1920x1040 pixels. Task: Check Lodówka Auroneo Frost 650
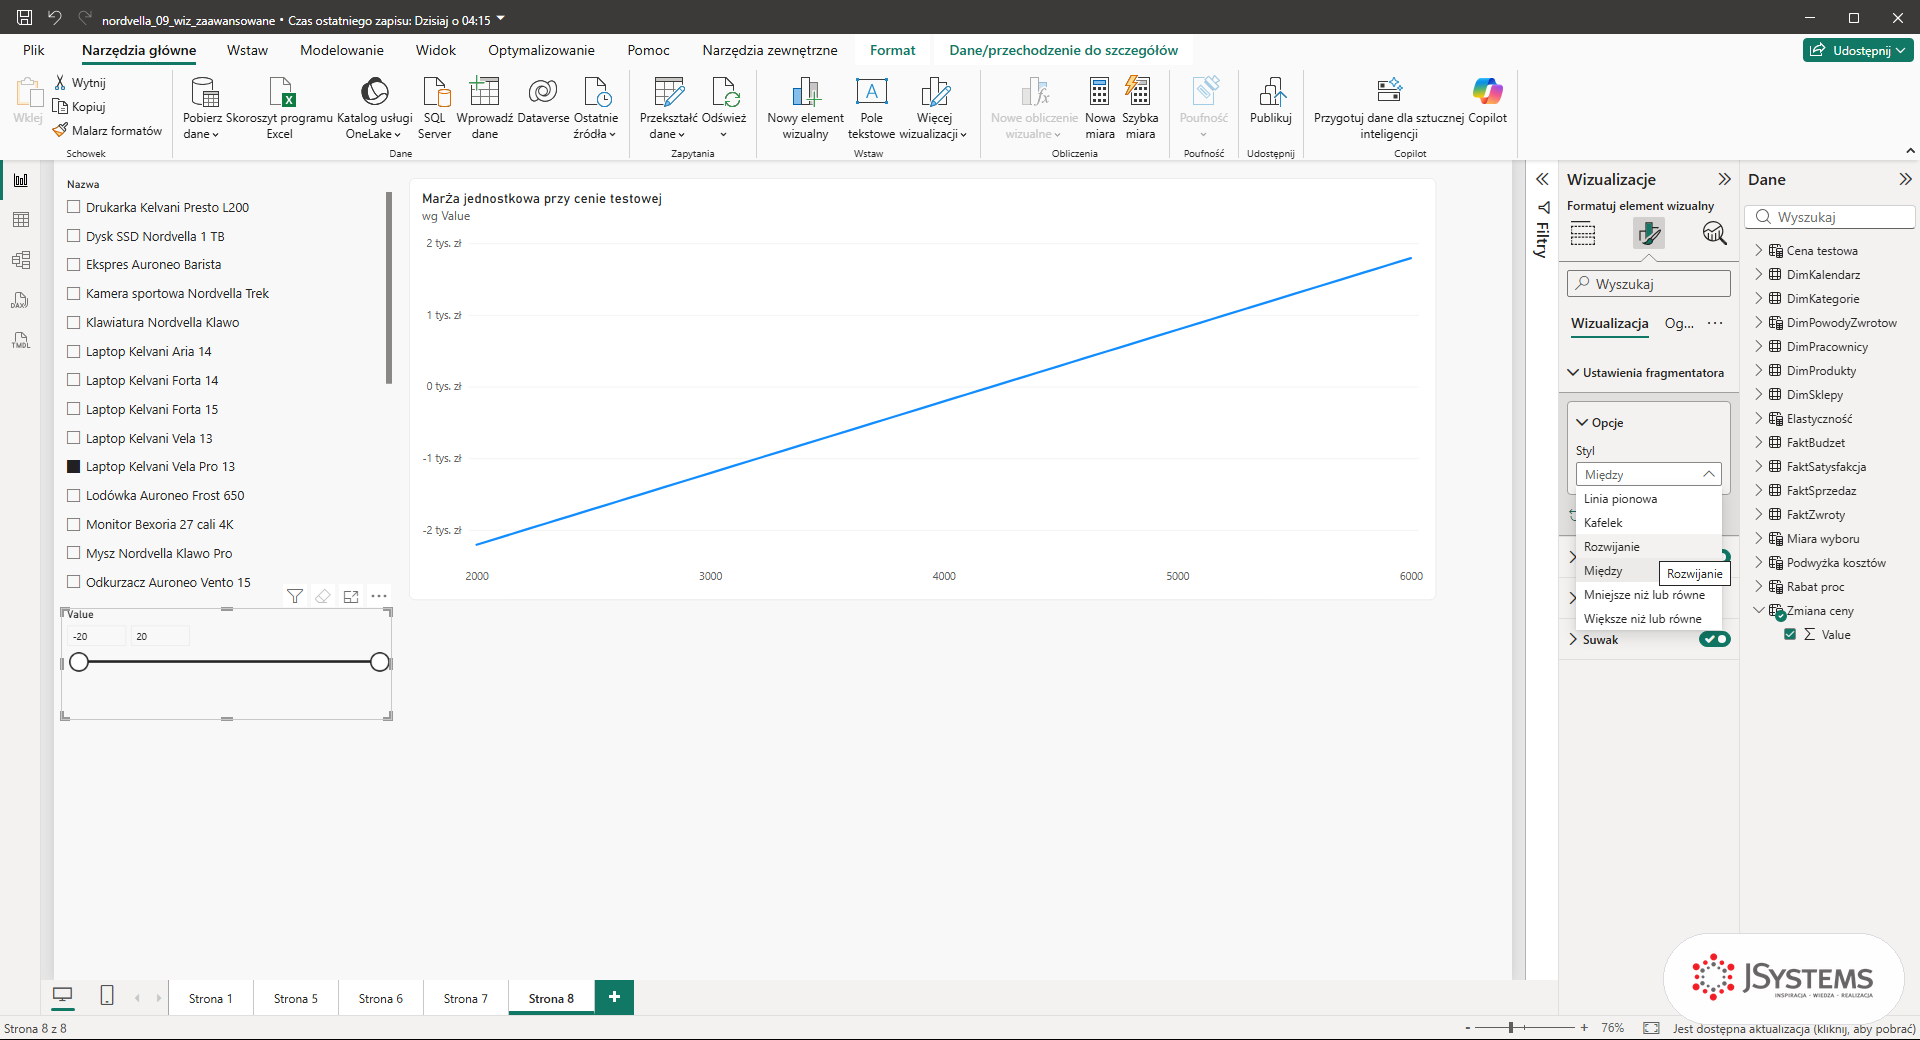(x=73, y=495)
